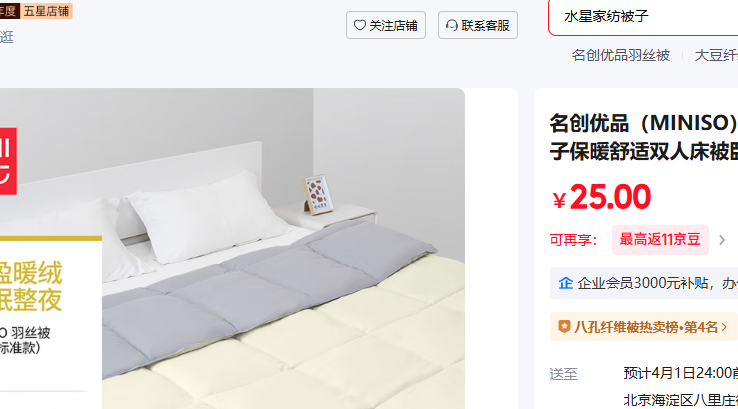Click the blue 企 enterprise member icon
Viewport: 738px width, 409px height.
click(565, 283)
